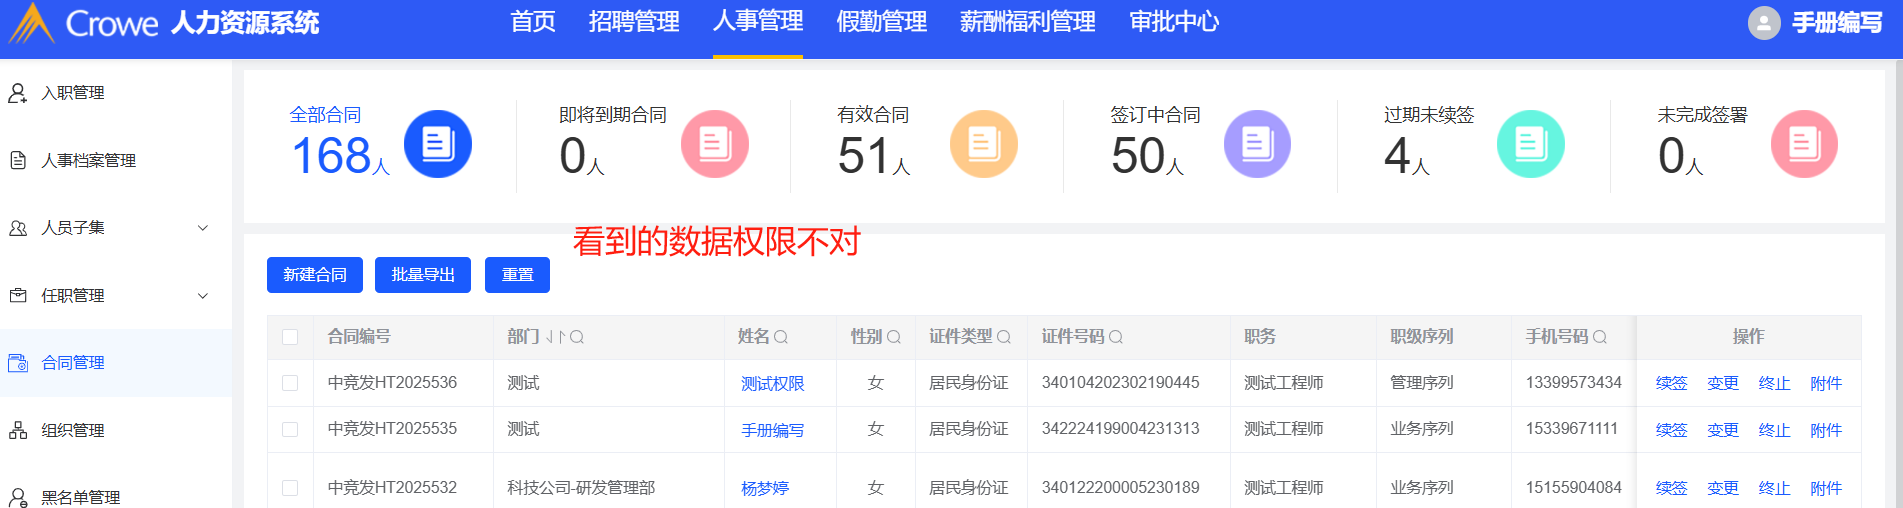The width and height of the screenshot is (1903, 508).
Task: Click 人员子集 sidebar icon
Action: tap(18, 228)
